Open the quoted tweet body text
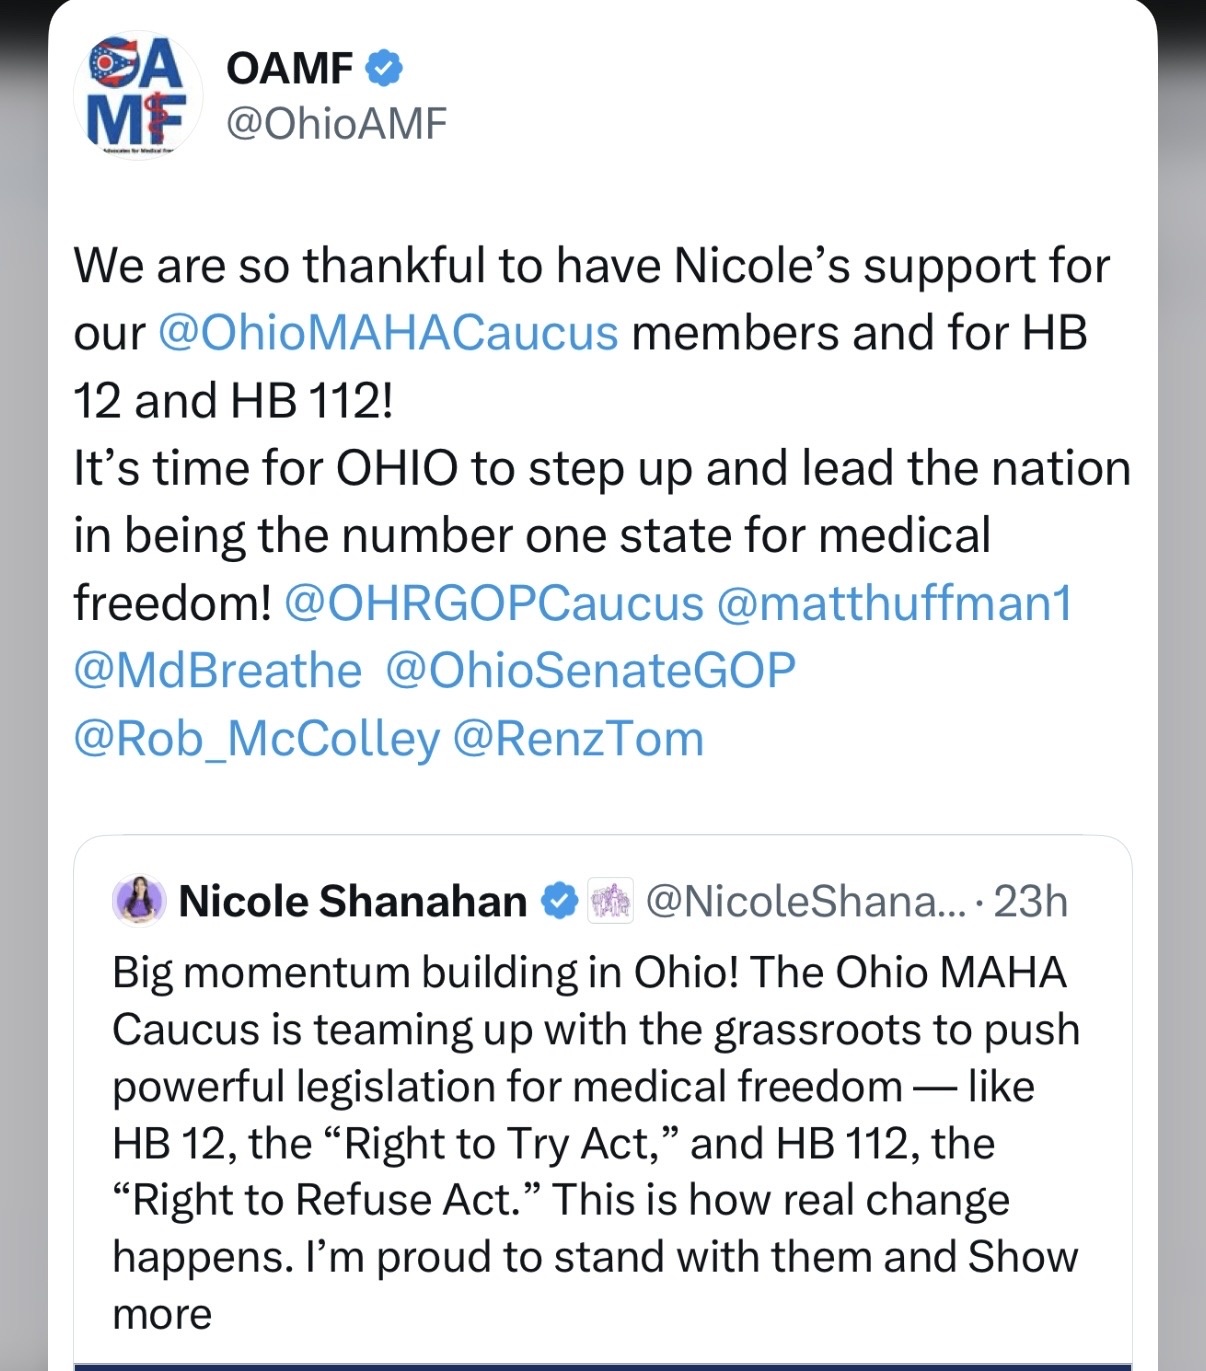This screenshot has height=1371, width=1206. (x=596, y=1143)
